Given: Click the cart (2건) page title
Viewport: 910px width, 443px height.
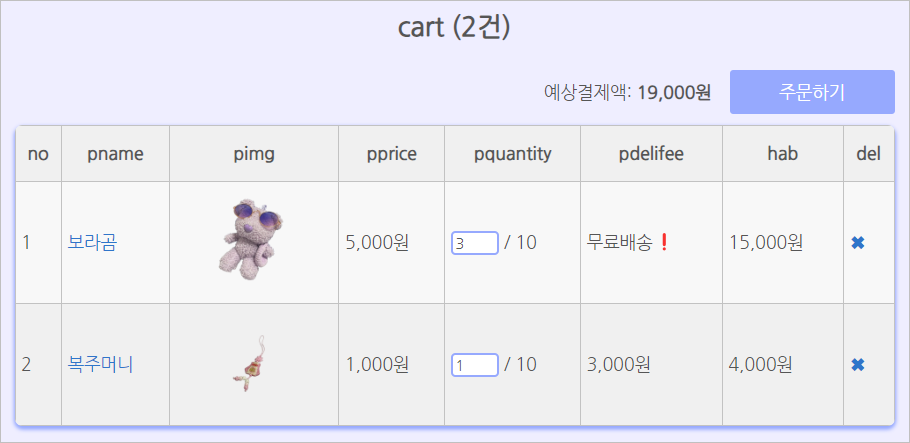Looking at the screenshot, I should (x=454, y=28).
